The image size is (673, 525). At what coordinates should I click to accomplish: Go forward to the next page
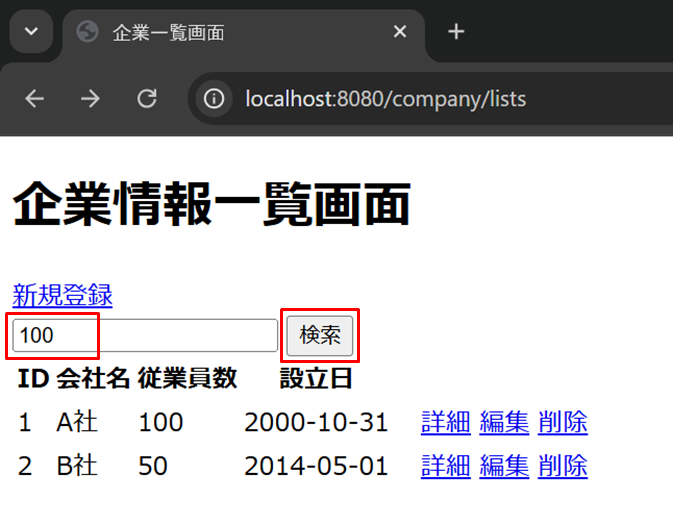tap(91, 99)
